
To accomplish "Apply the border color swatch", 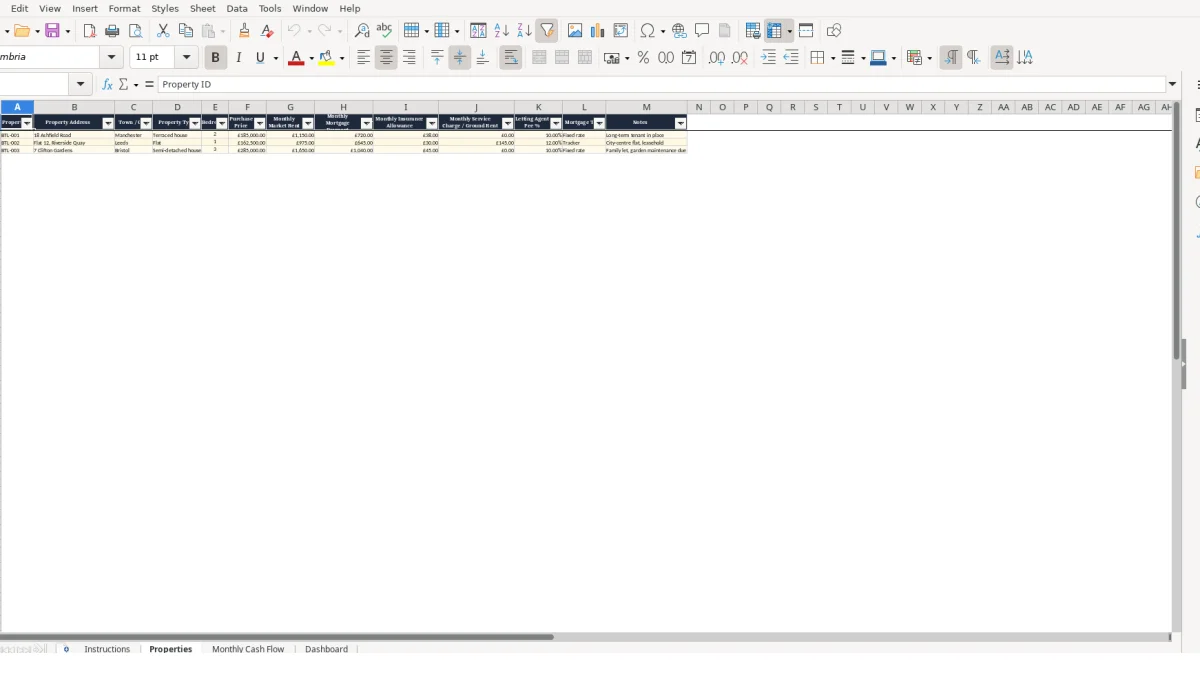I will pyautogui.click(x=877, y=58).
